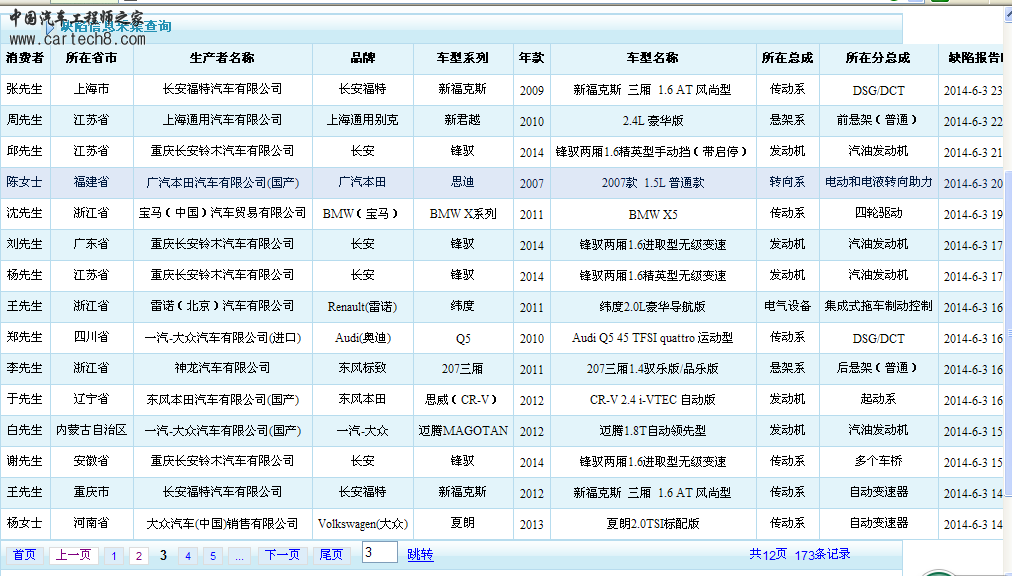
Task: Select the highlighted 陈女士 row
Action: coord(502,183)
